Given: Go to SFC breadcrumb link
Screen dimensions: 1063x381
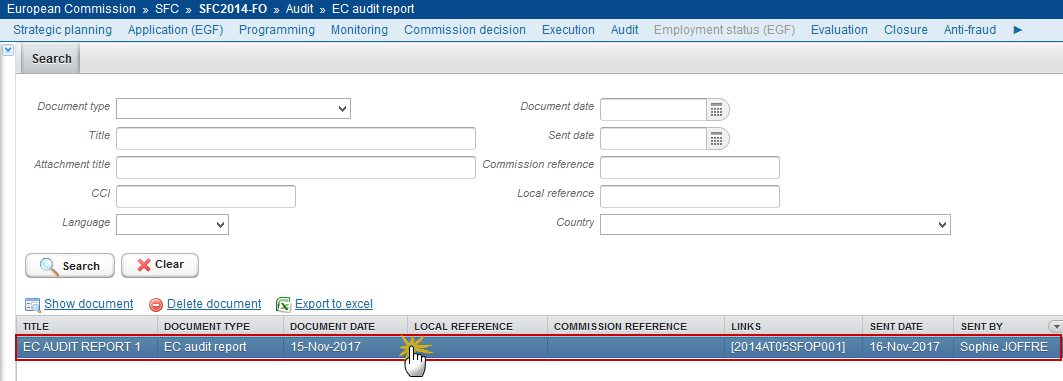Looking at the screenshot, I should 167,9.
